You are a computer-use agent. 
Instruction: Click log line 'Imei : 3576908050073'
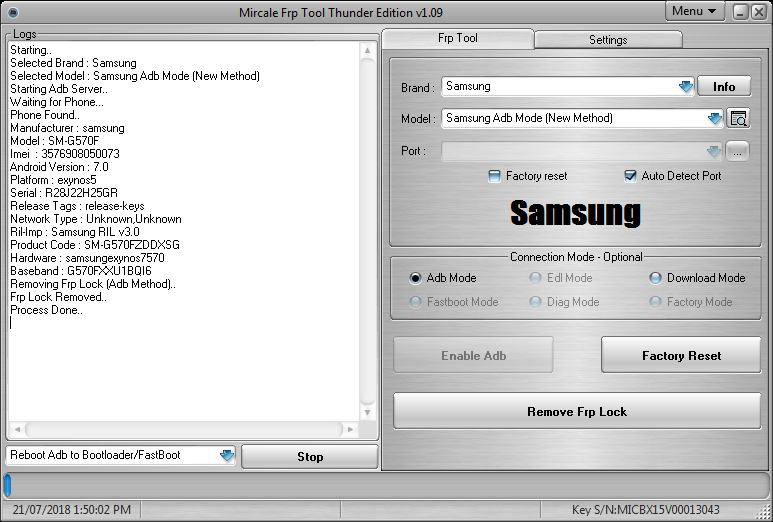[65, 154]
